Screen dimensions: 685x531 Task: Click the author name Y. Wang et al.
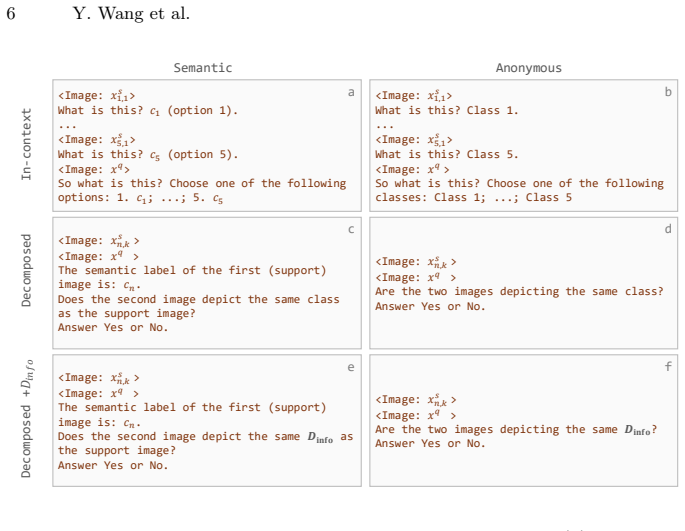[x=131, y=14]
